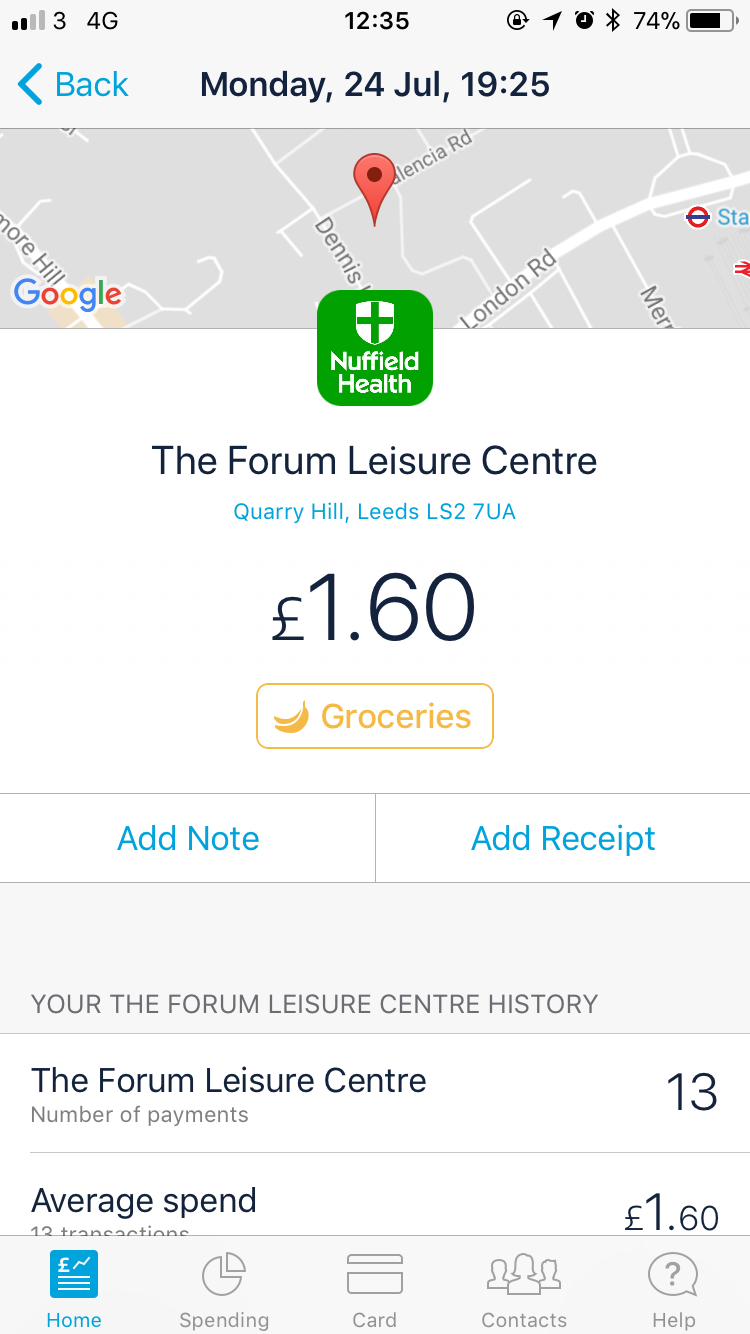Viewport: 750px width, 1334px height.
Task: Switch to the Spending tab
Action: pos(224,1290)
